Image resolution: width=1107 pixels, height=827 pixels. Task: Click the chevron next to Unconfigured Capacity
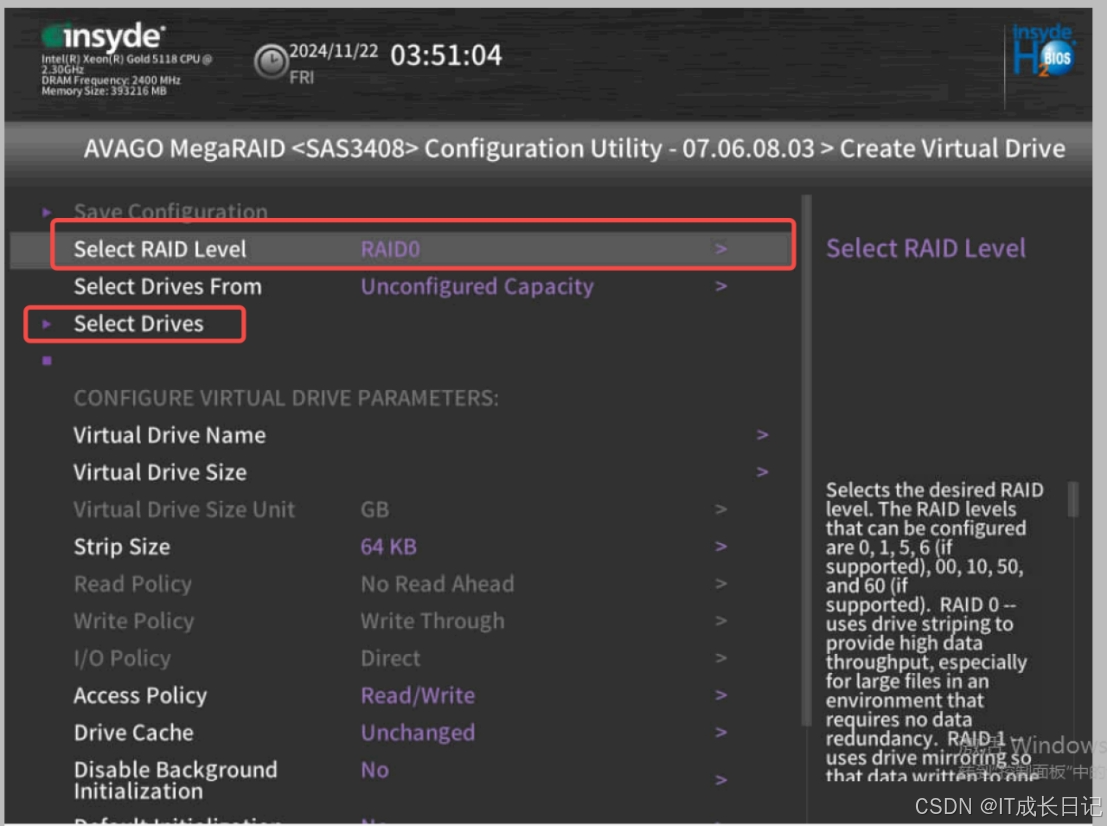[x=721, y=286]
